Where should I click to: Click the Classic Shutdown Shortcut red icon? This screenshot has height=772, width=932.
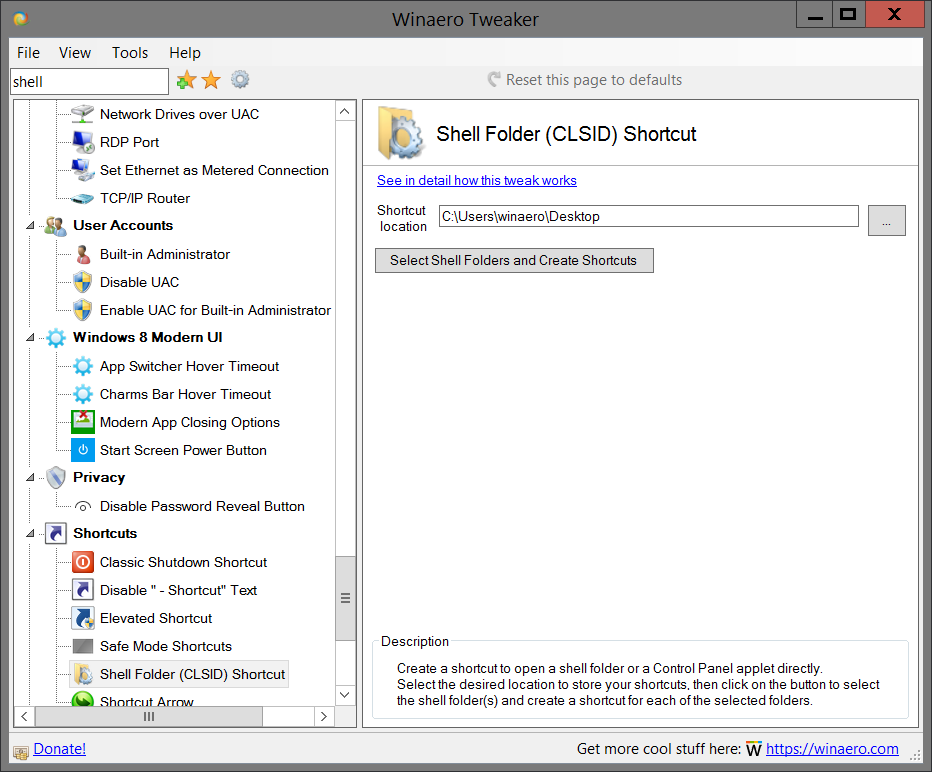click(x=83, y=562)
